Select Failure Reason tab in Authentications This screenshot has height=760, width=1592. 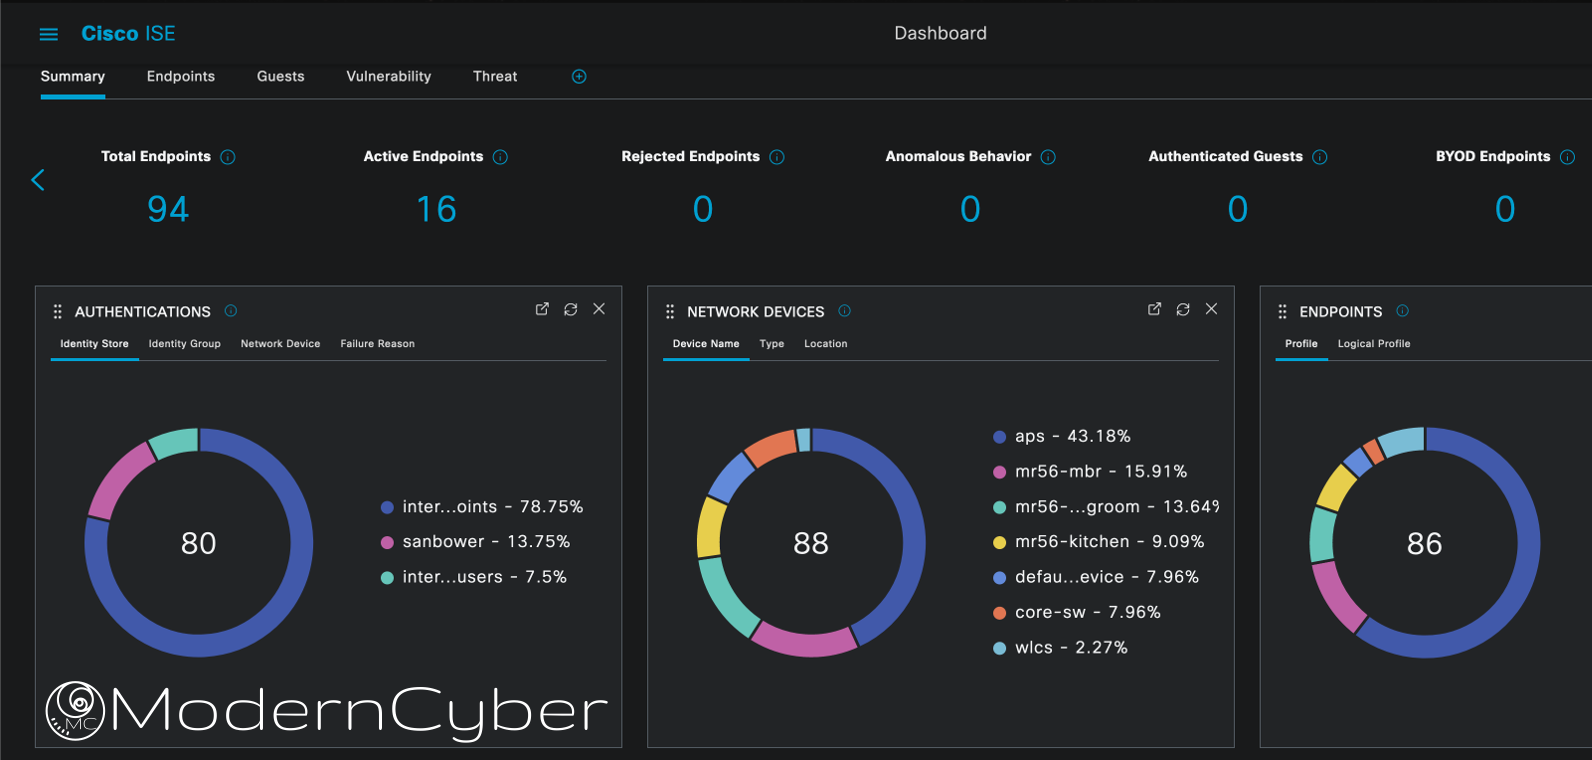tap(377, 344)
